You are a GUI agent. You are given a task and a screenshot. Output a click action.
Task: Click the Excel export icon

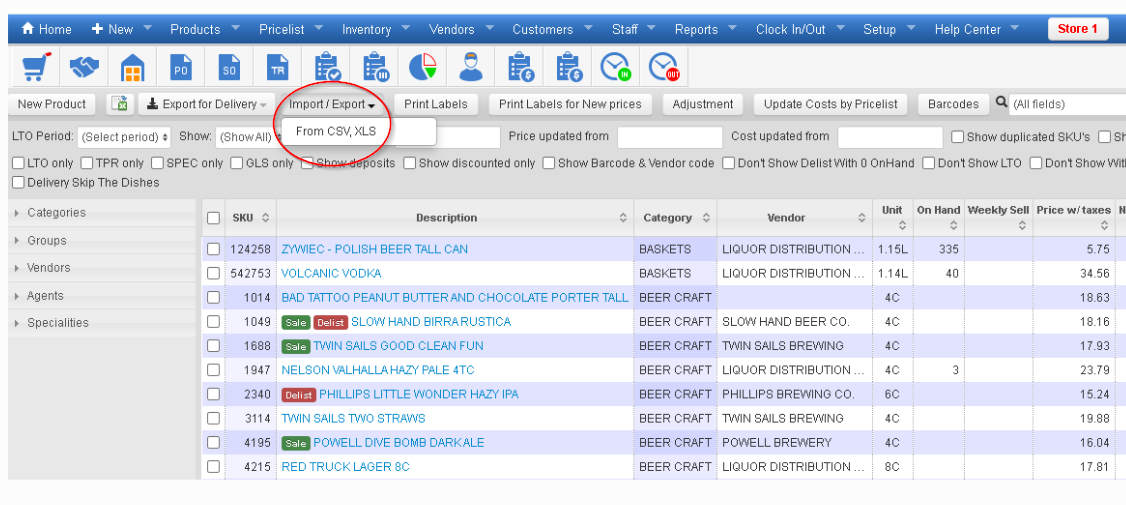point(119,104)
